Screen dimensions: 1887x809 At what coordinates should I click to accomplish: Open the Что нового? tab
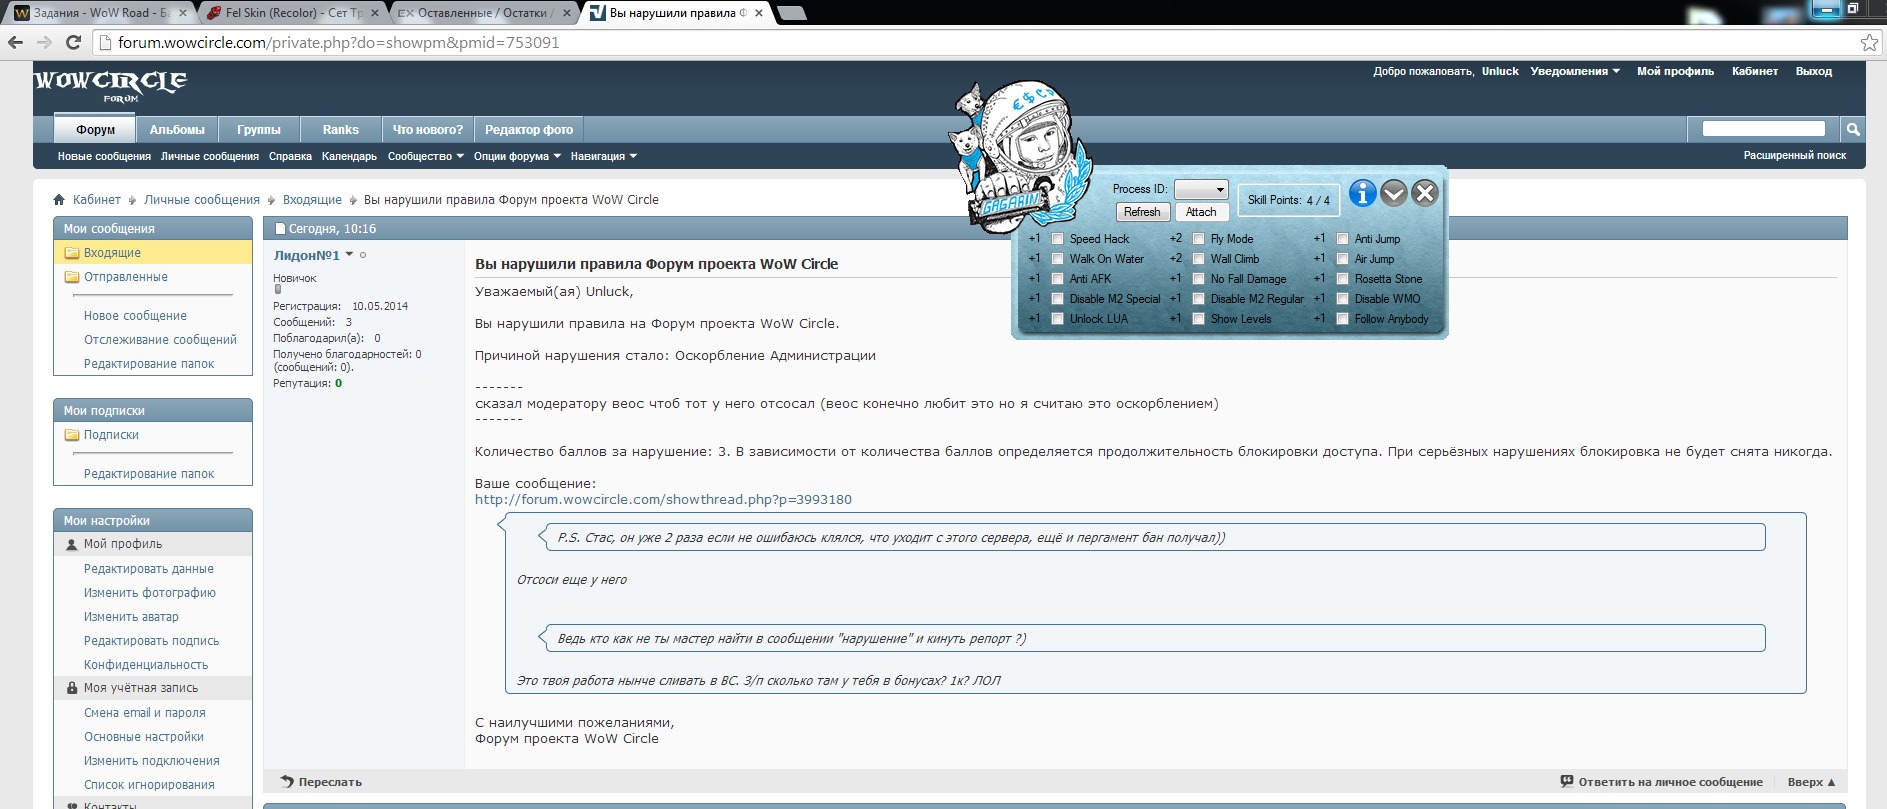pos(428,130)
